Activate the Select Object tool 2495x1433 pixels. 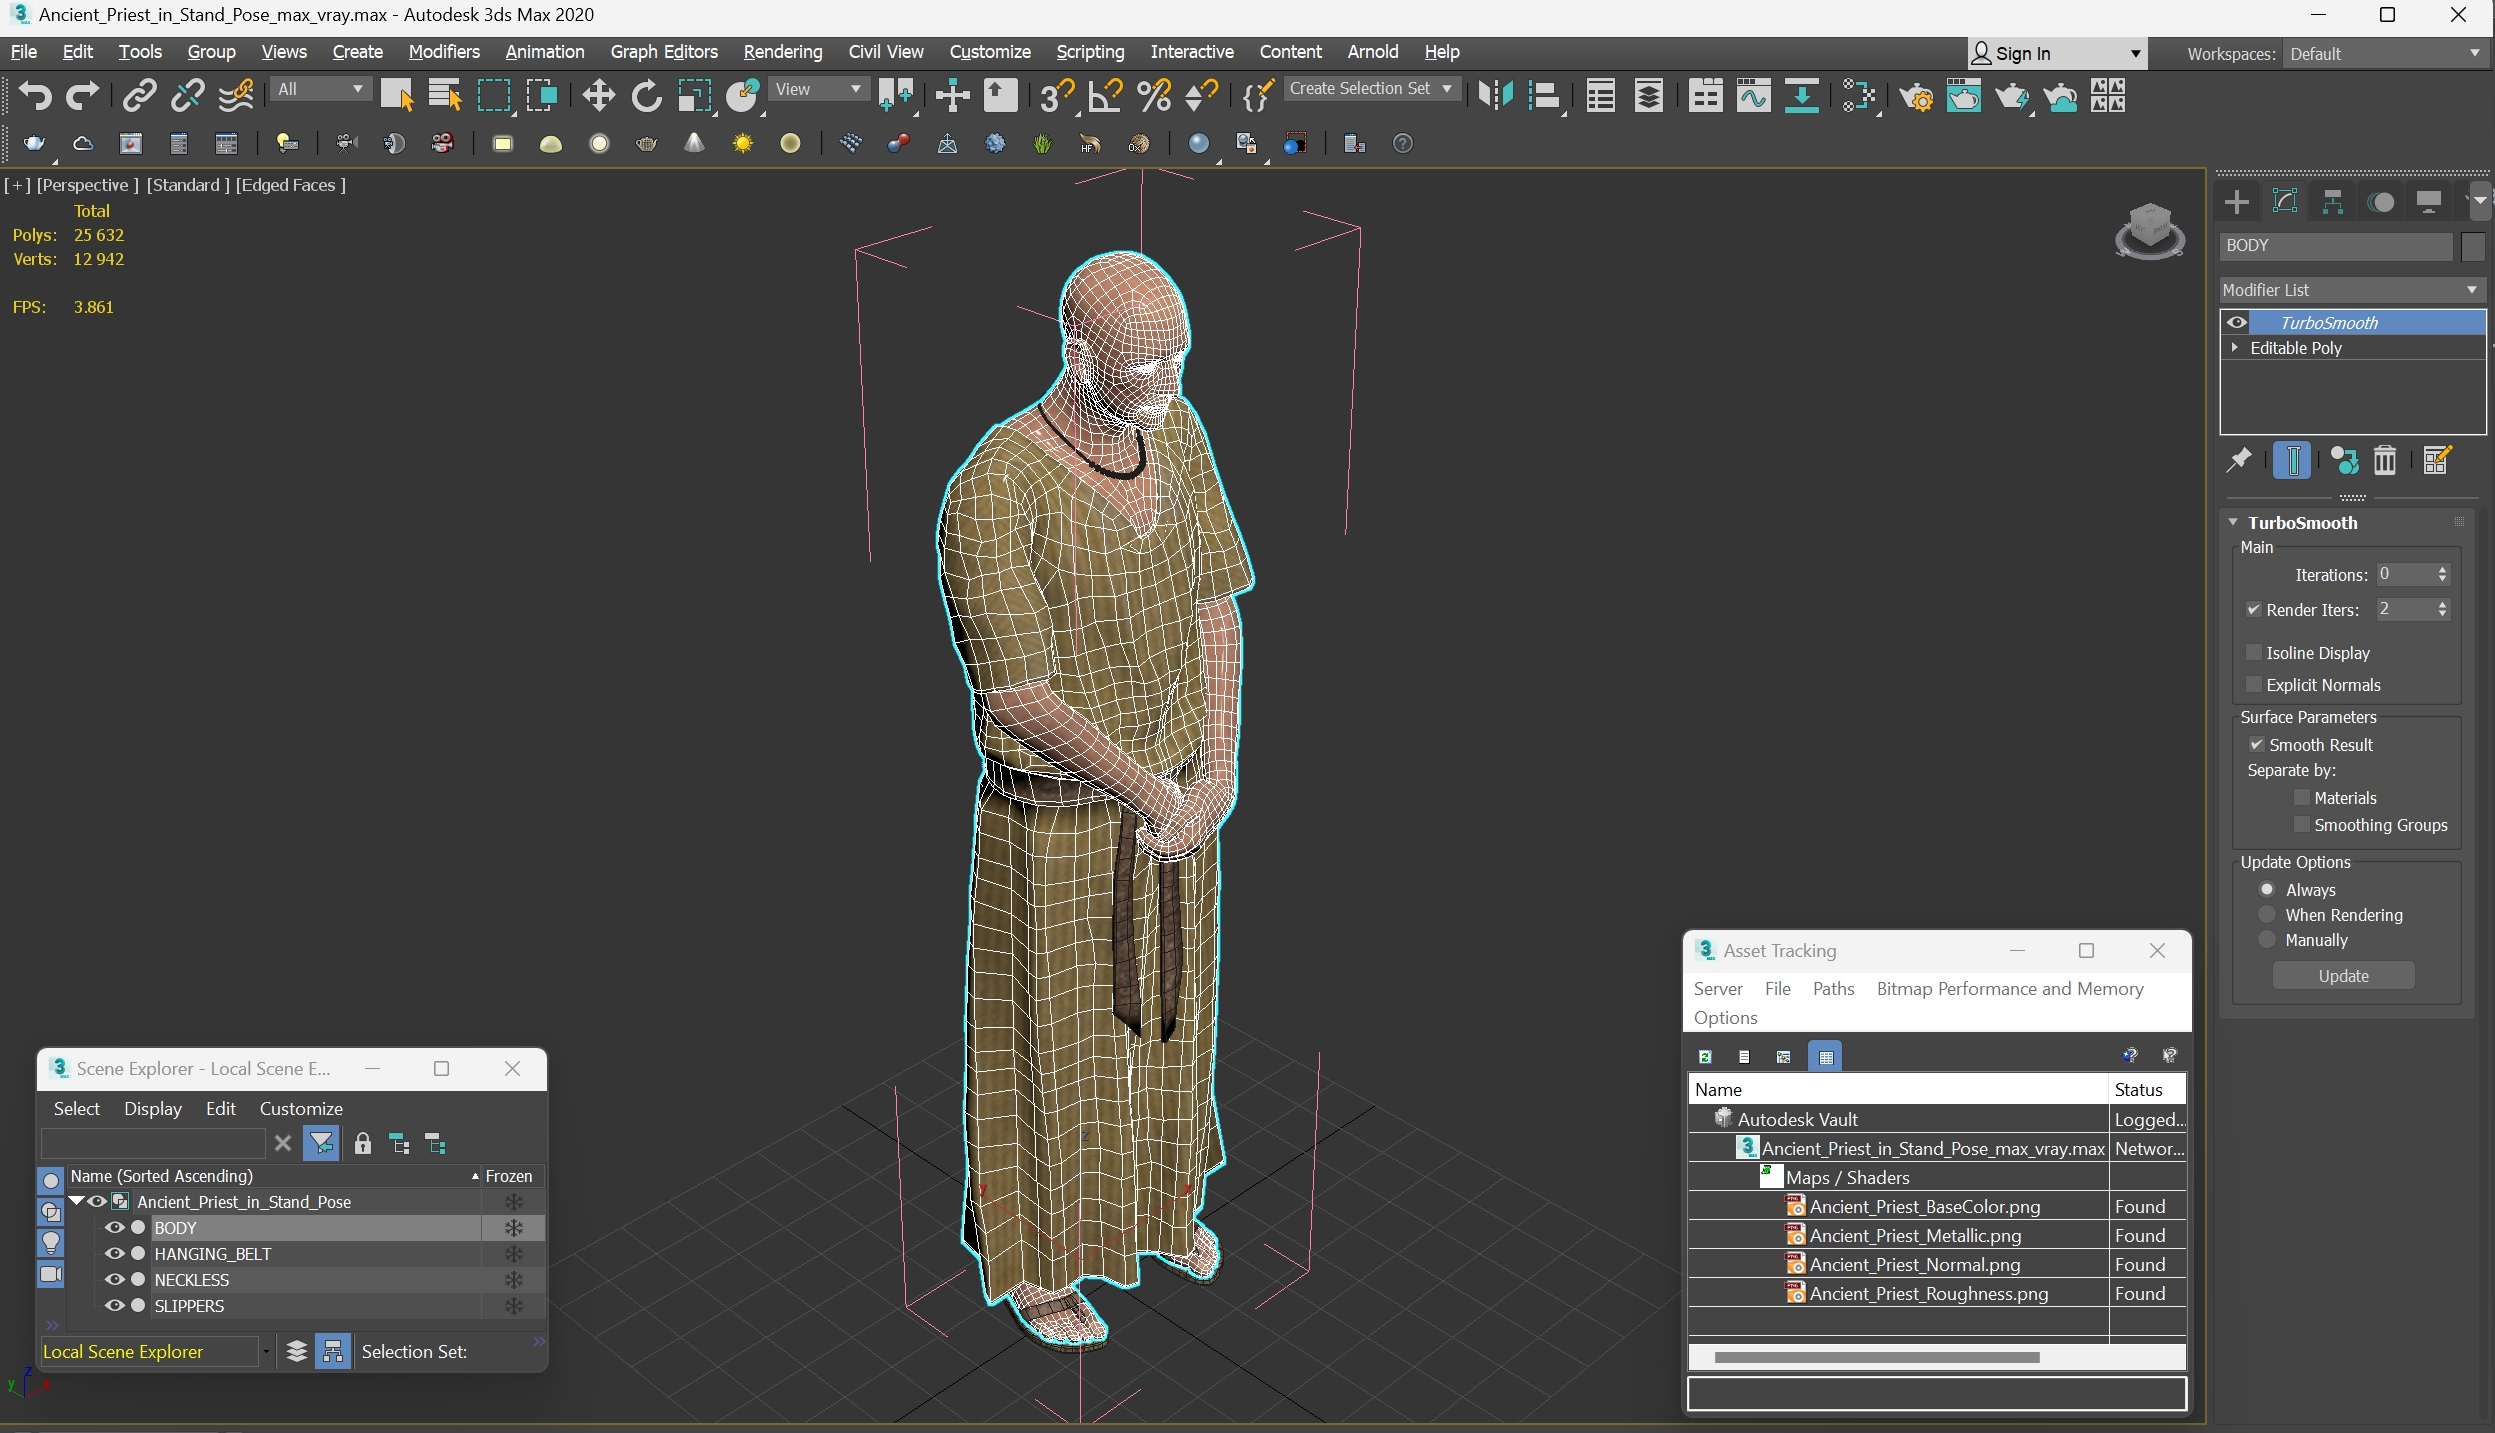(397, 96)
